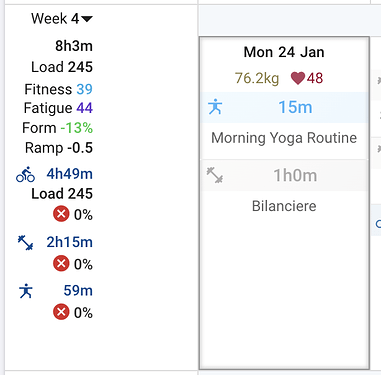Click the cycling bike icon in weekly summary
The height and width of the screenshot is (375, 381).
(25, 174)
